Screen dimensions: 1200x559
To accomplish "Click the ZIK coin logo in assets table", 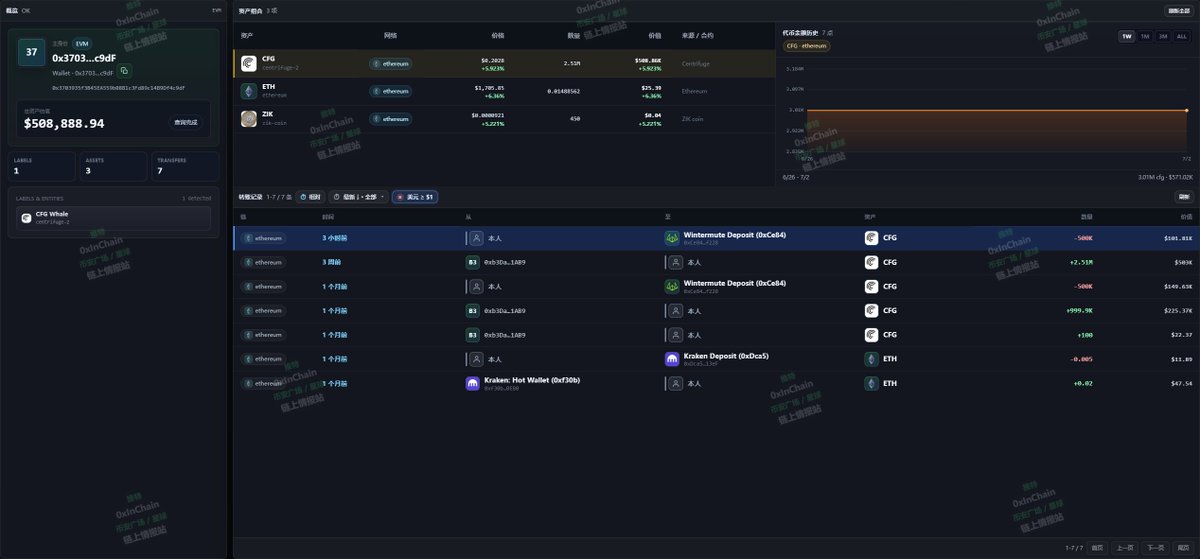I will (x=249, y=119).
